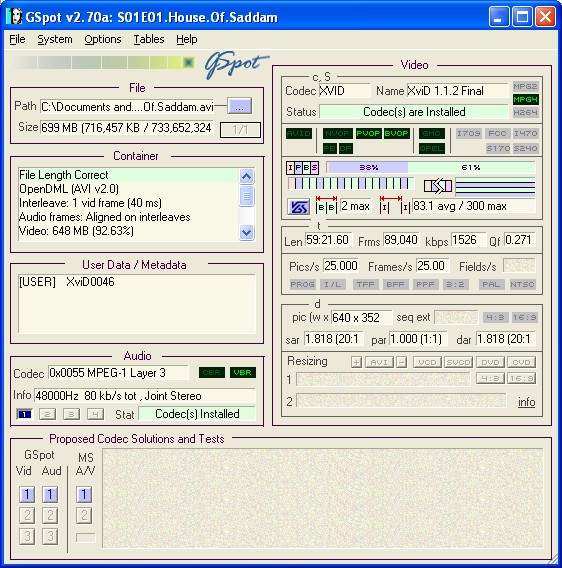This screenshot has width=562, height=568.
Task: Click the BVOP indicator
Action: [396, 133]
